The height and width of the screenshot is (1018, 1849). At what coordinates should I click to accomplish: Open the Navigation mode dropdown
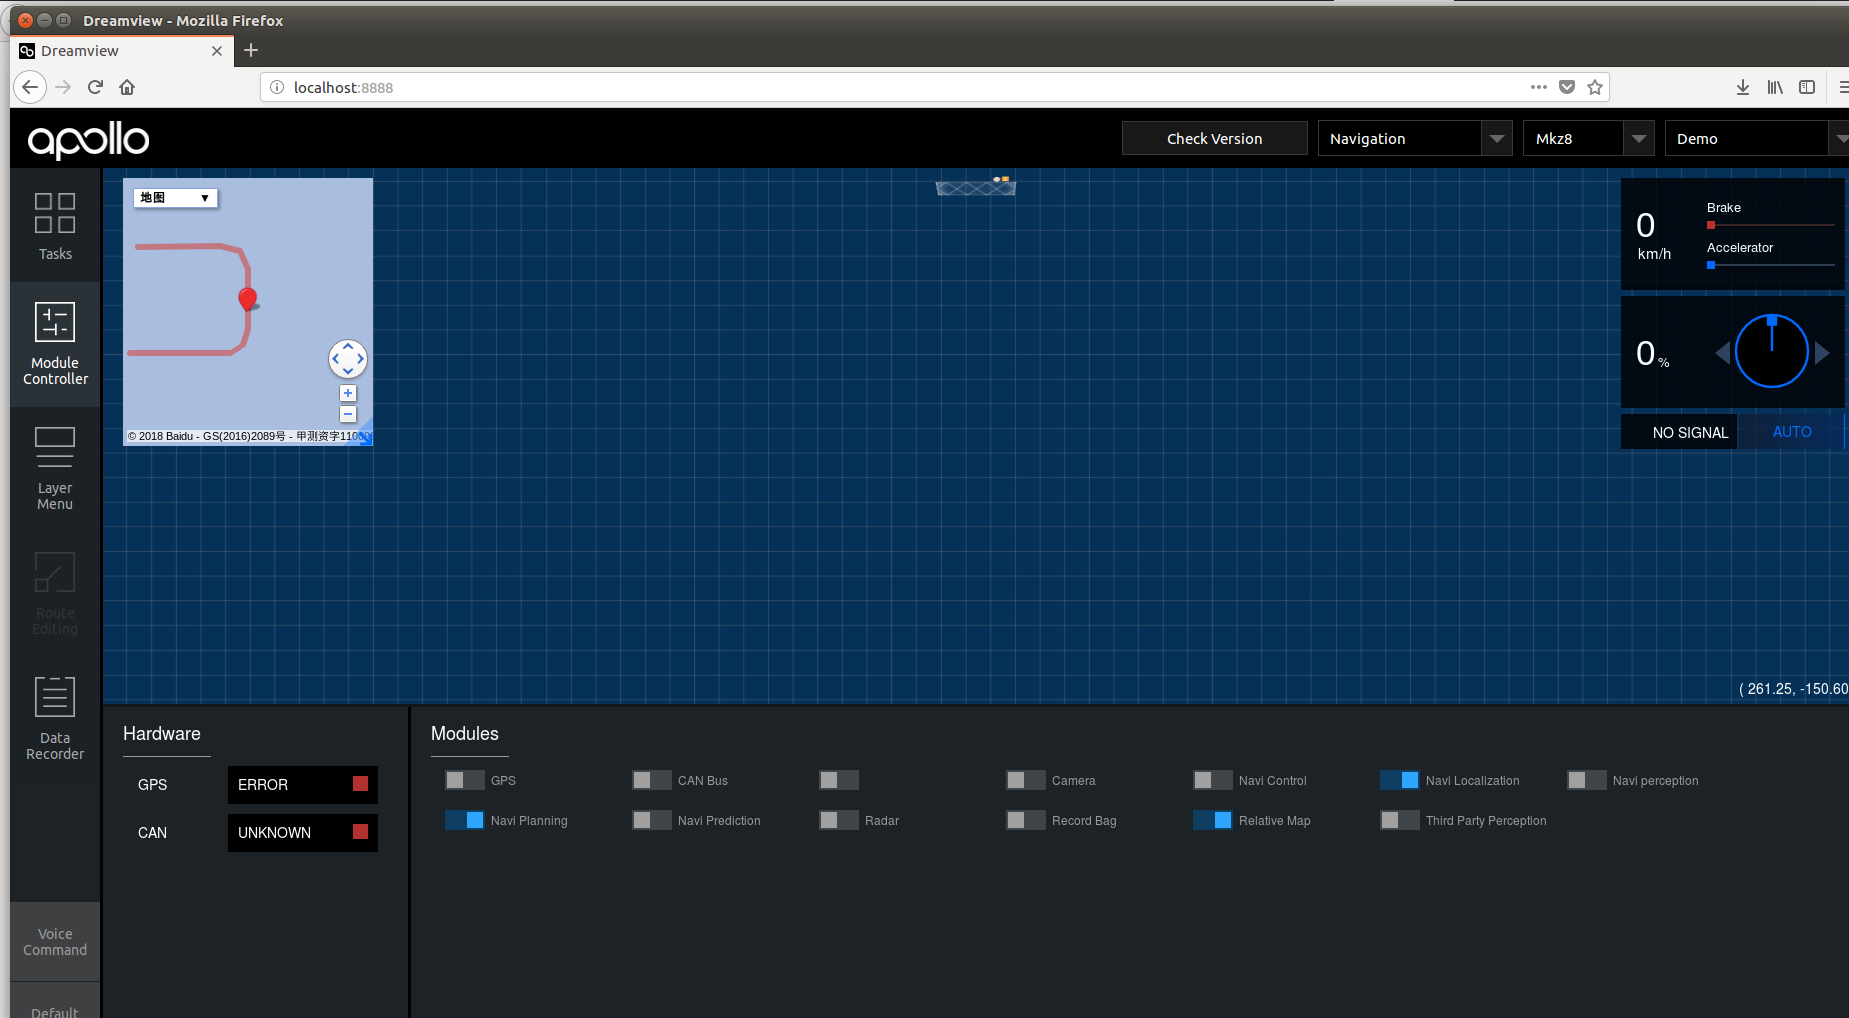1414,138
